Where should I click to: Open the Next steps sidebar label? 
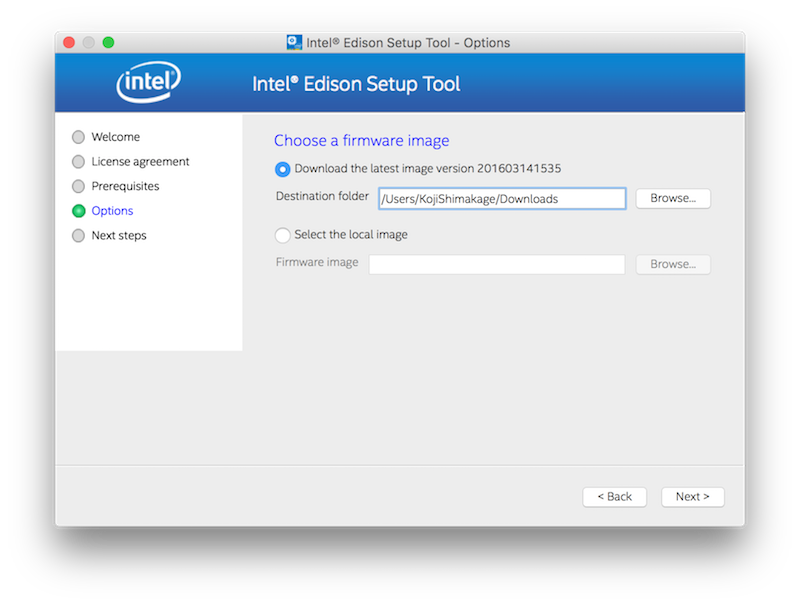[x=119, y=236]
